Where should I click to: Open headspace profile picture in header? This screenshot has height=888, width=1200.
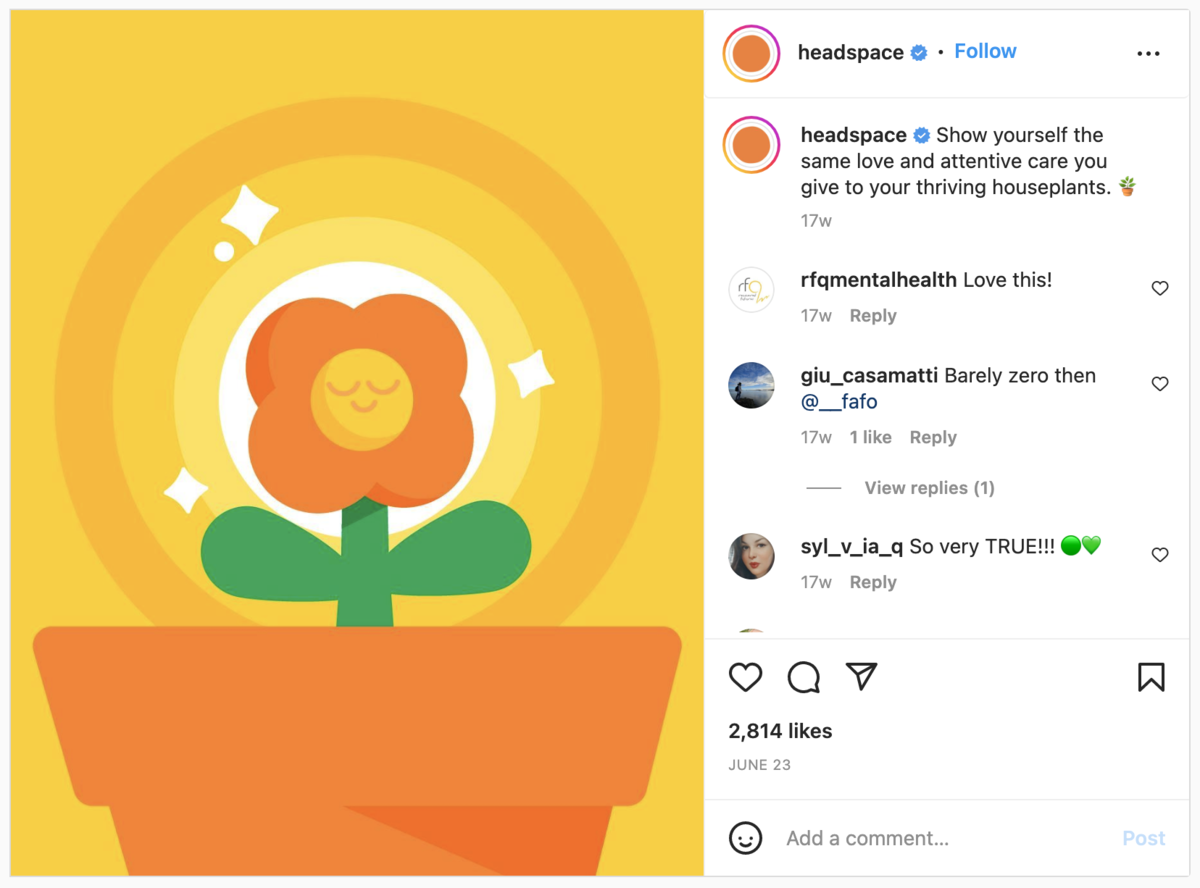[x=751, y=53]
